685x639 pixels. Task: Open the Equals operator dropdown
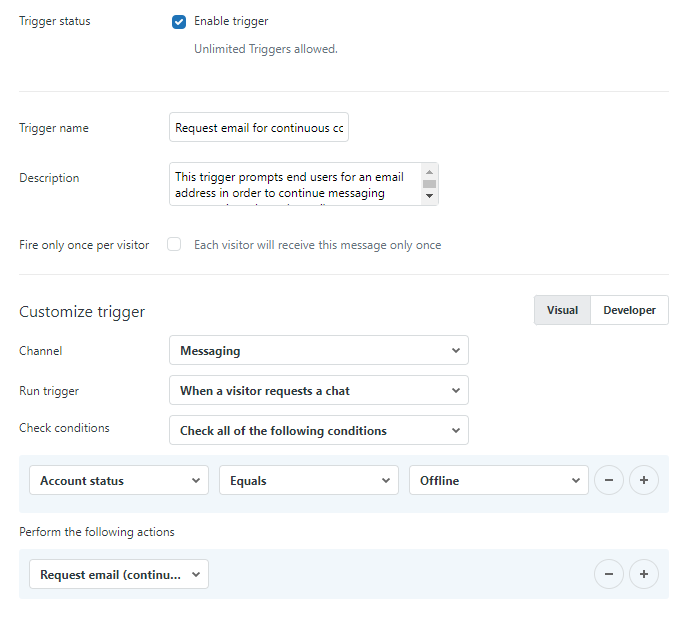(x=308, y=481)
